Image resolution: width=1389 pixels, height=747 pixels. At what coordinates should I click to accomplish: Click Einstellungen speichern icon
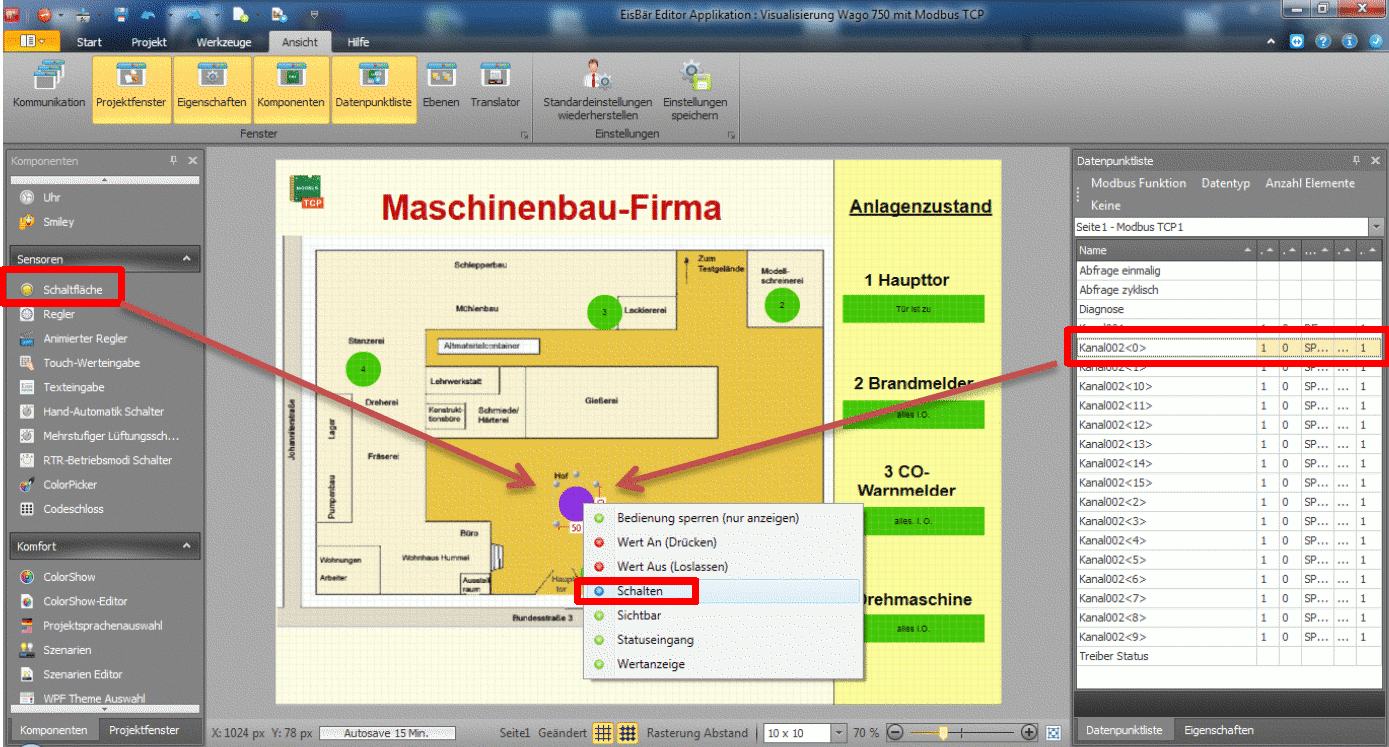[x=695, y=75]
